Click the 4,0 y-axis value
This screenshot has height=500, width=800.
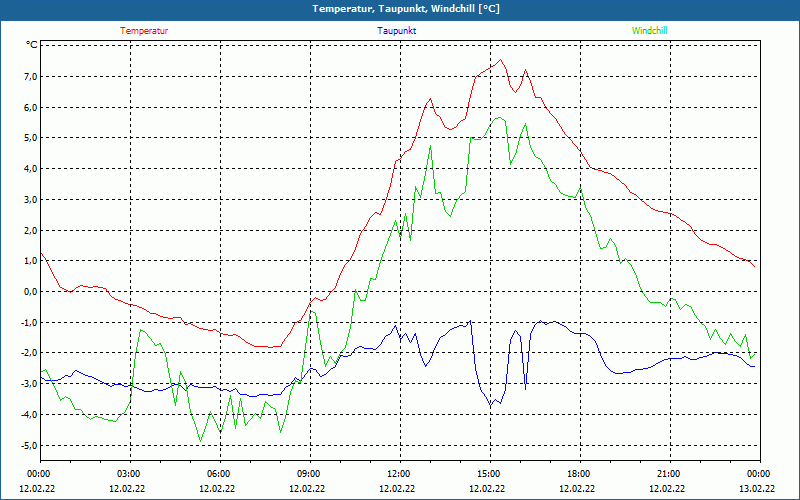point(31,168)
